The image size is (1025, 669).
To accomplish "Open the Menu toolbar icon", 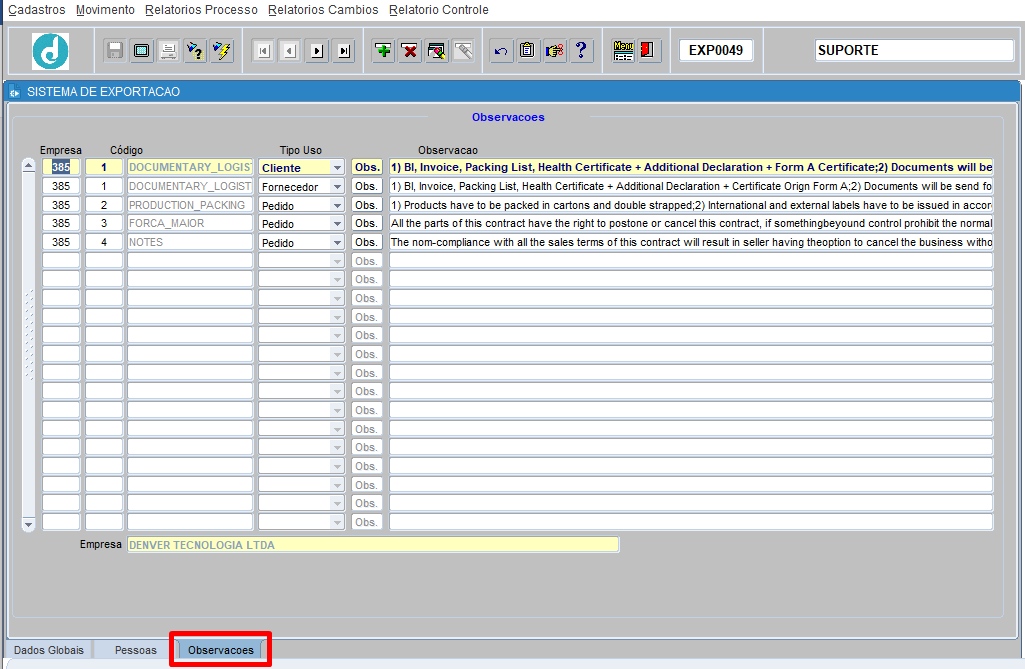I will tap(623, 50).
